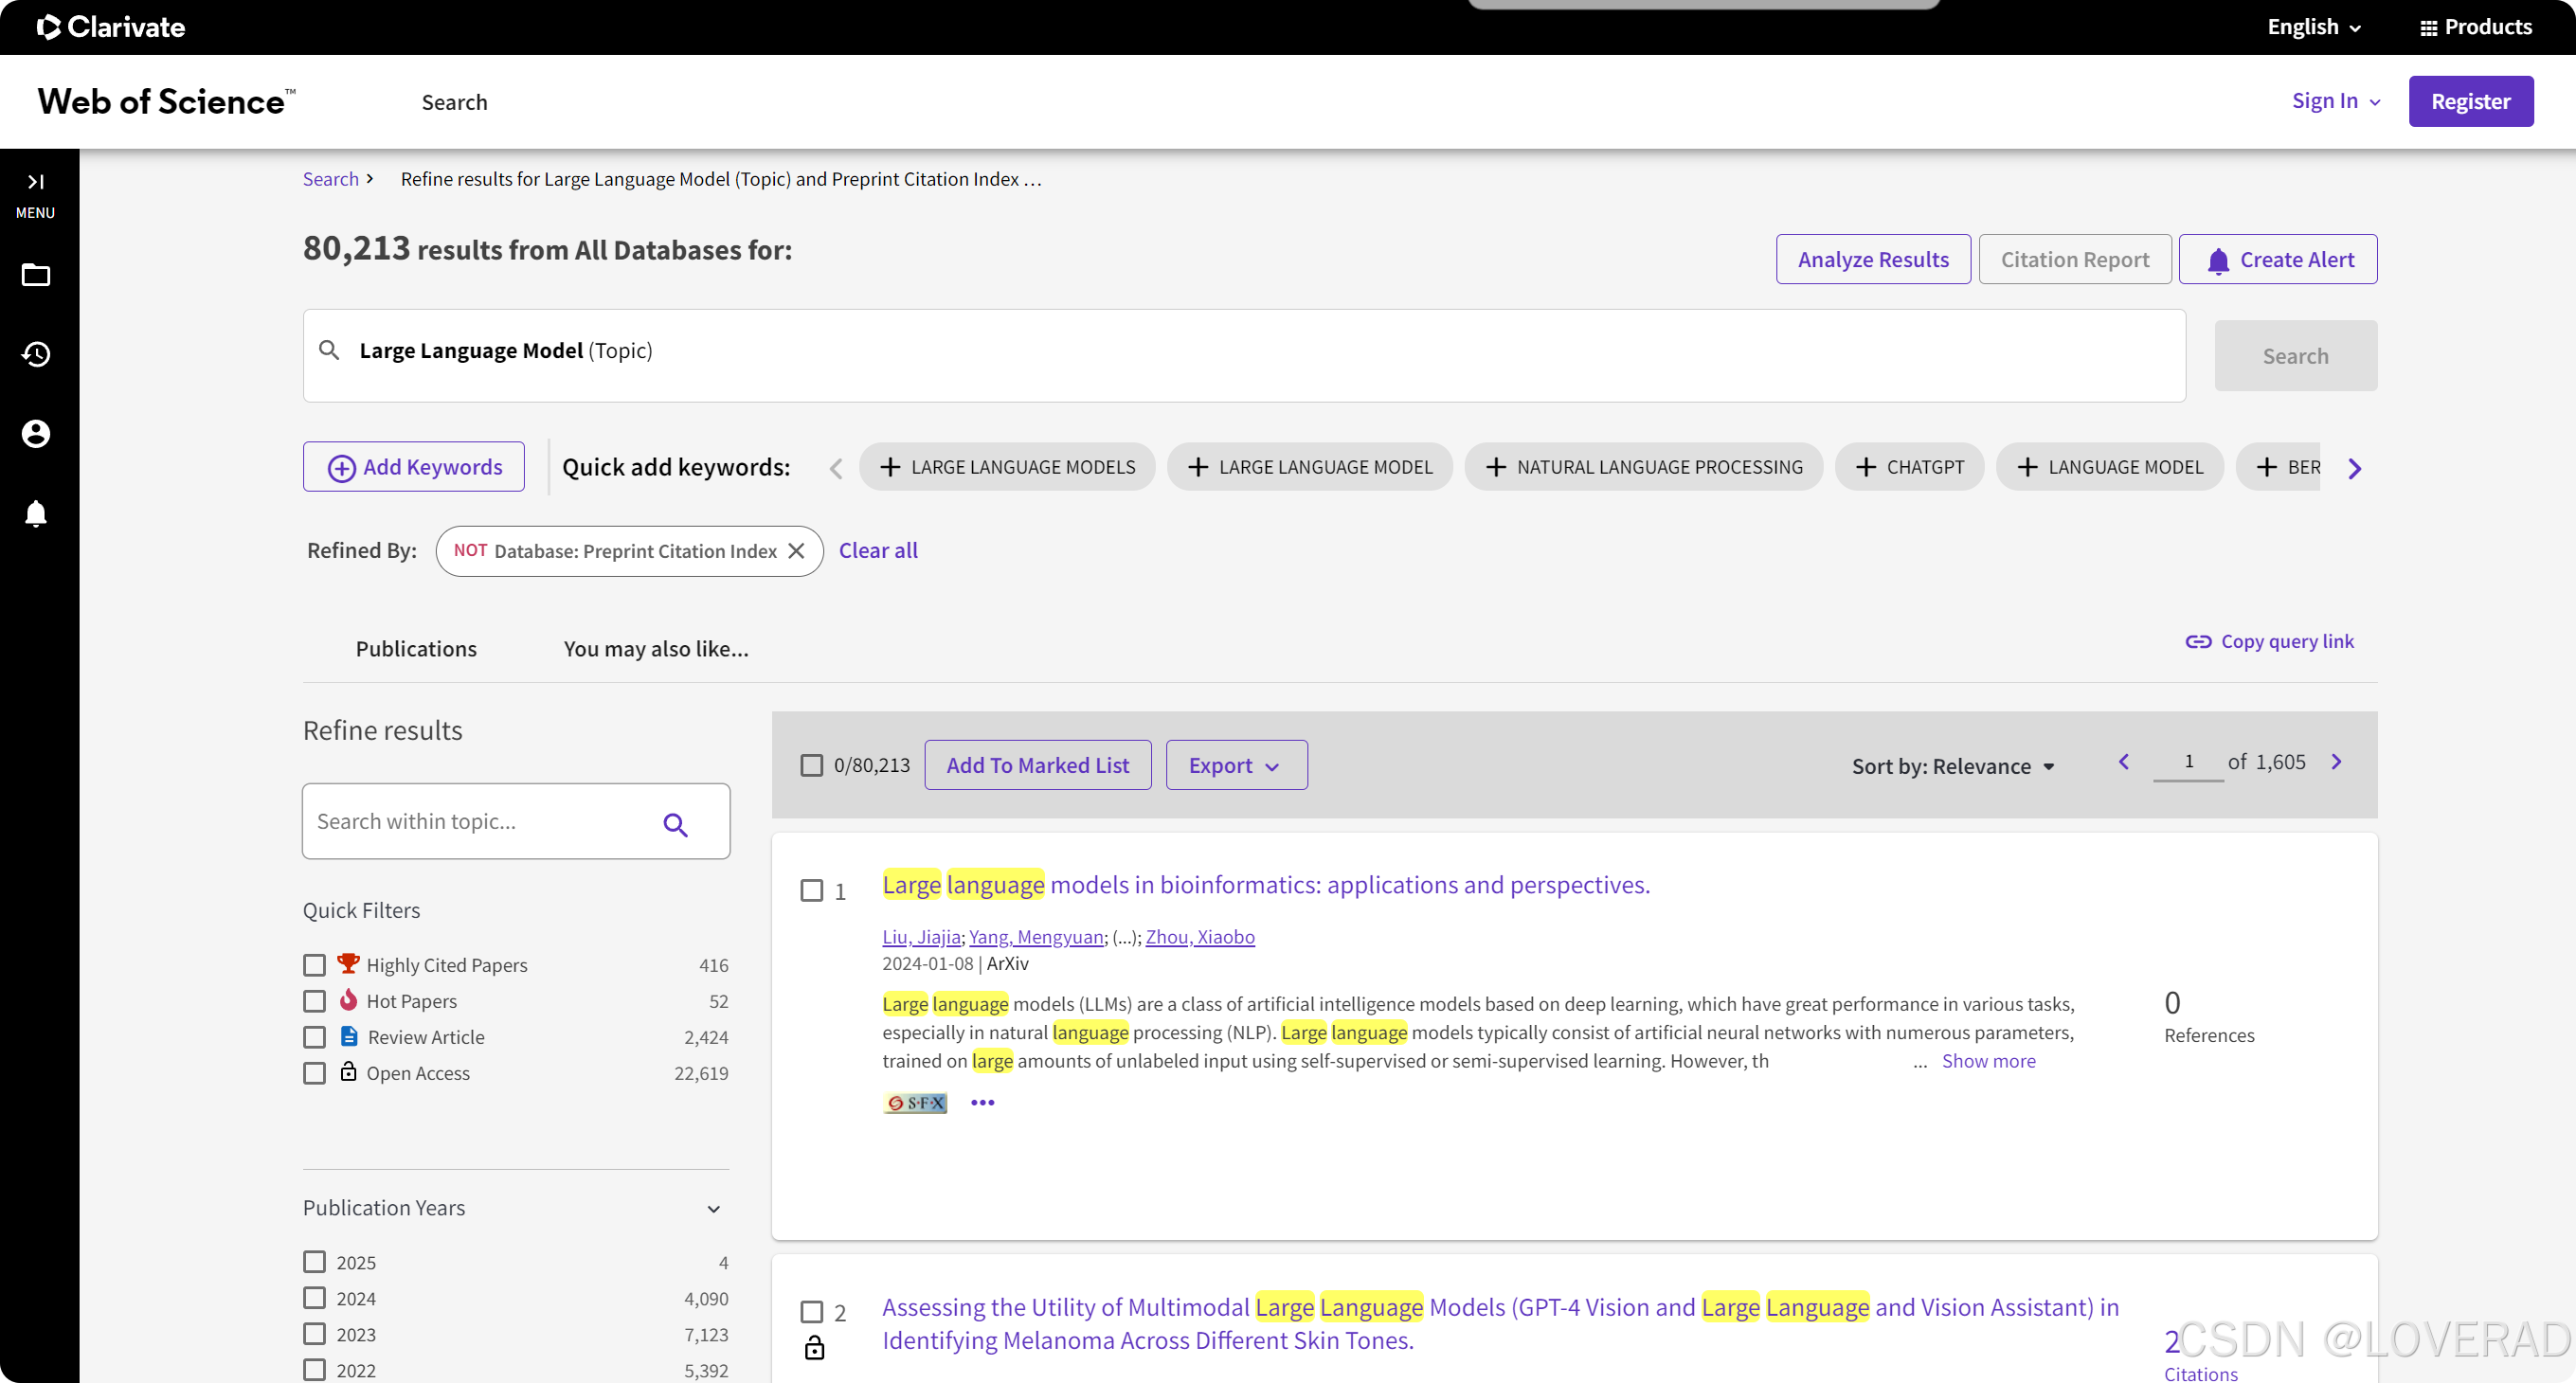Collapse the Publication Years section
Screen dimensions: 2576x1383
[713, 1208]
